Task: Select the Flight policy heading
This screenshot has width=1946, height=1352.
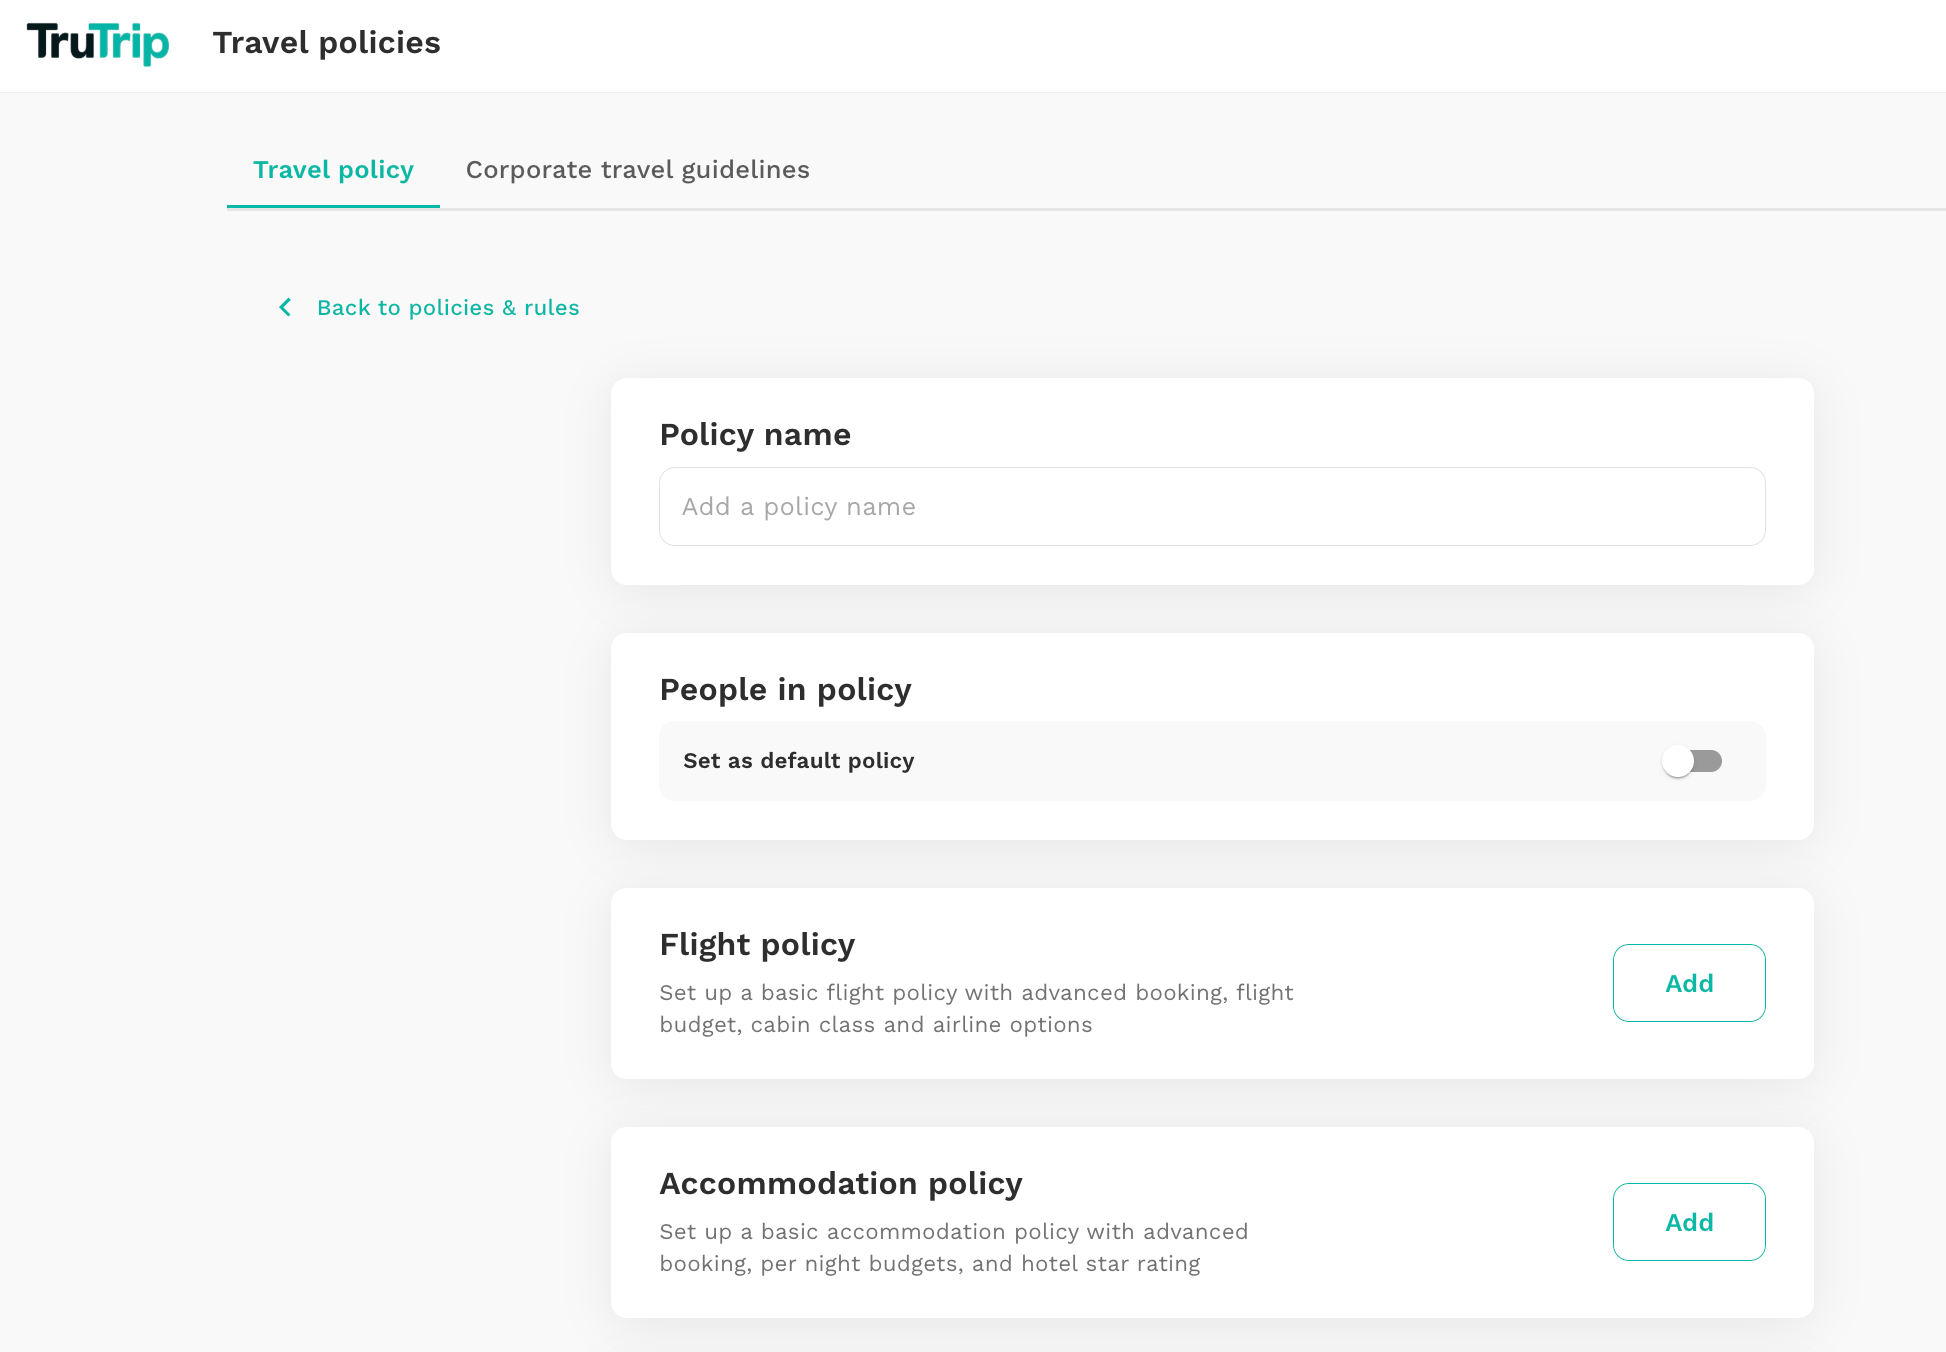Action: click(757, 945)
